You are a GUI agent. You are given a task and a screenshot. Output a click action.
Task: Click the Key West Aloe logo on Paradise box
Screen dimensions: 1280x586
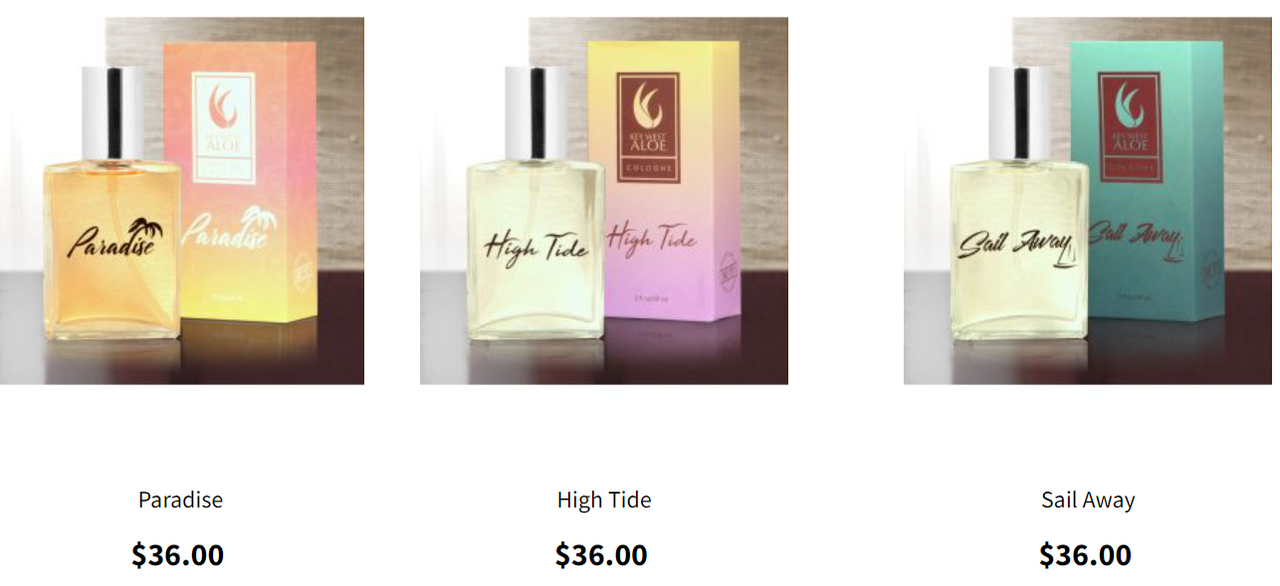pyautogui.click(x=223, y=128)
